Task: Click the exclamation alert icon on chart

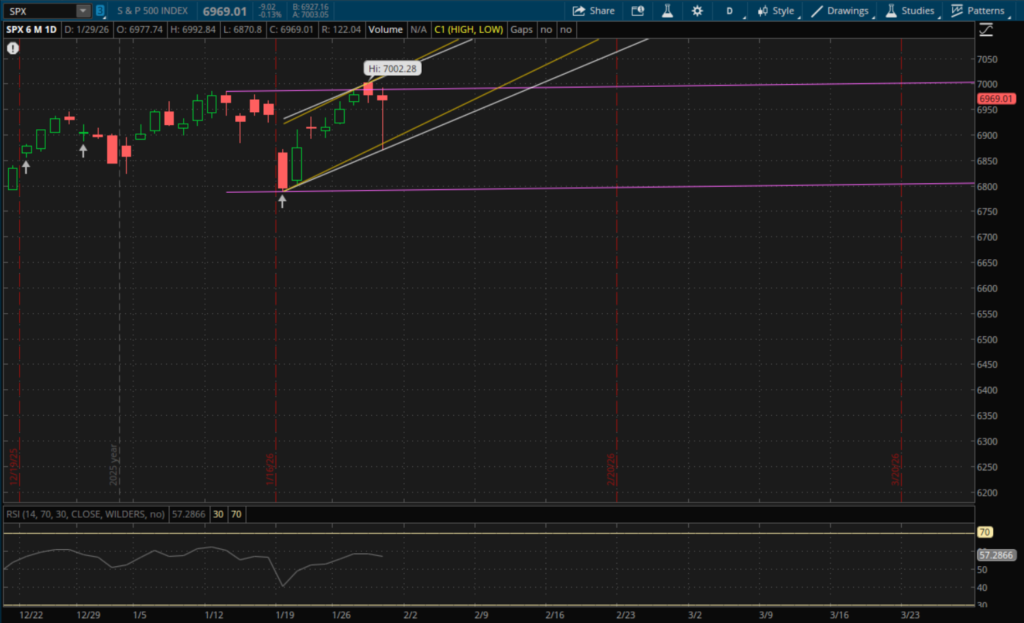Action: [13, 47]
